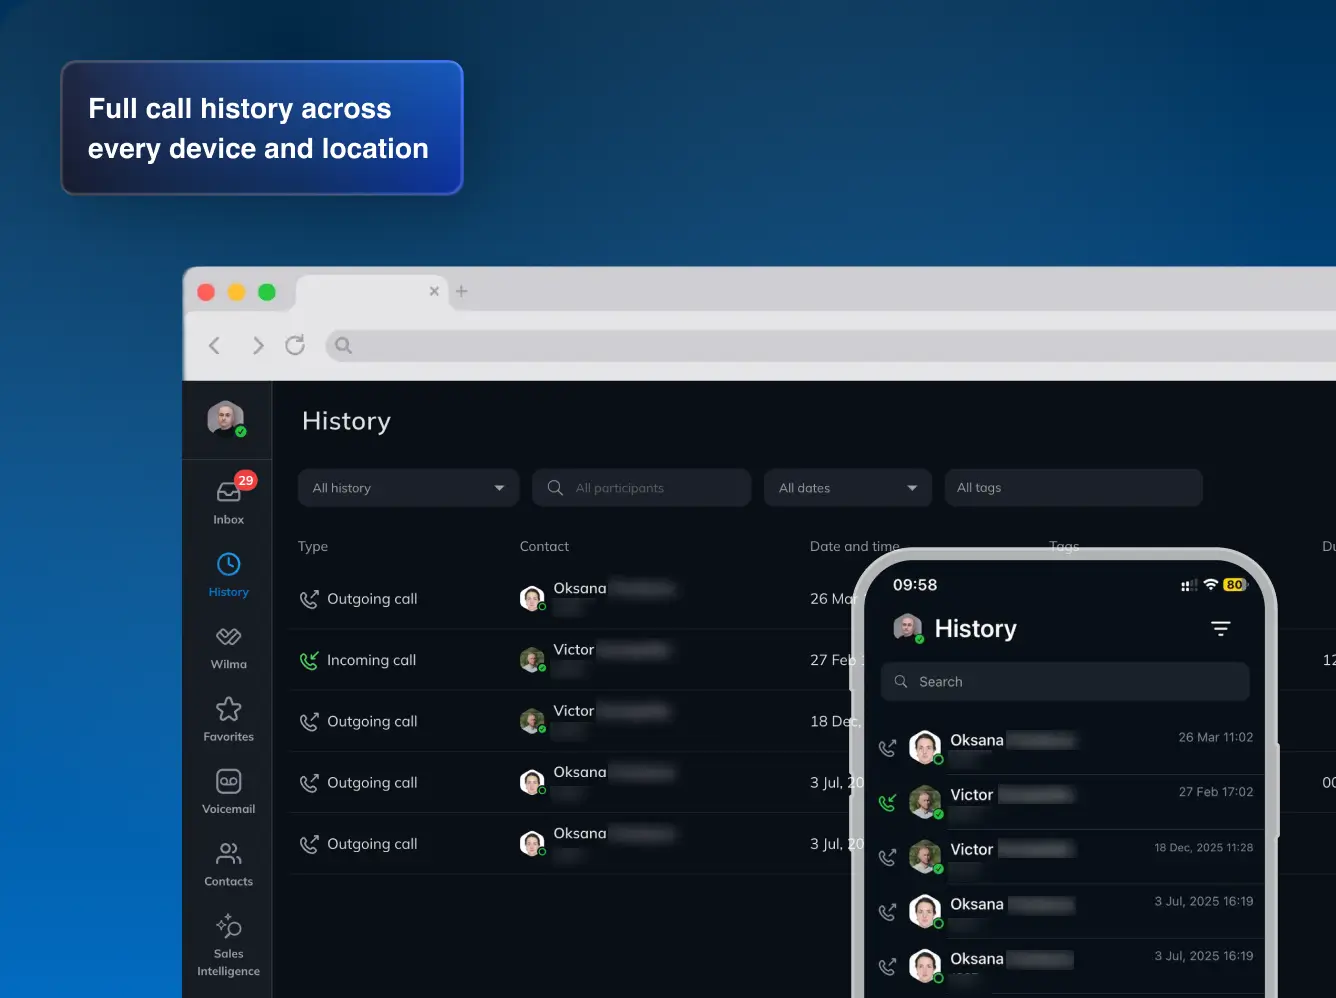Open the All history dropdown
Image resolution: width=1336 pixels, height=998 pixels.
tap(407, 487)
